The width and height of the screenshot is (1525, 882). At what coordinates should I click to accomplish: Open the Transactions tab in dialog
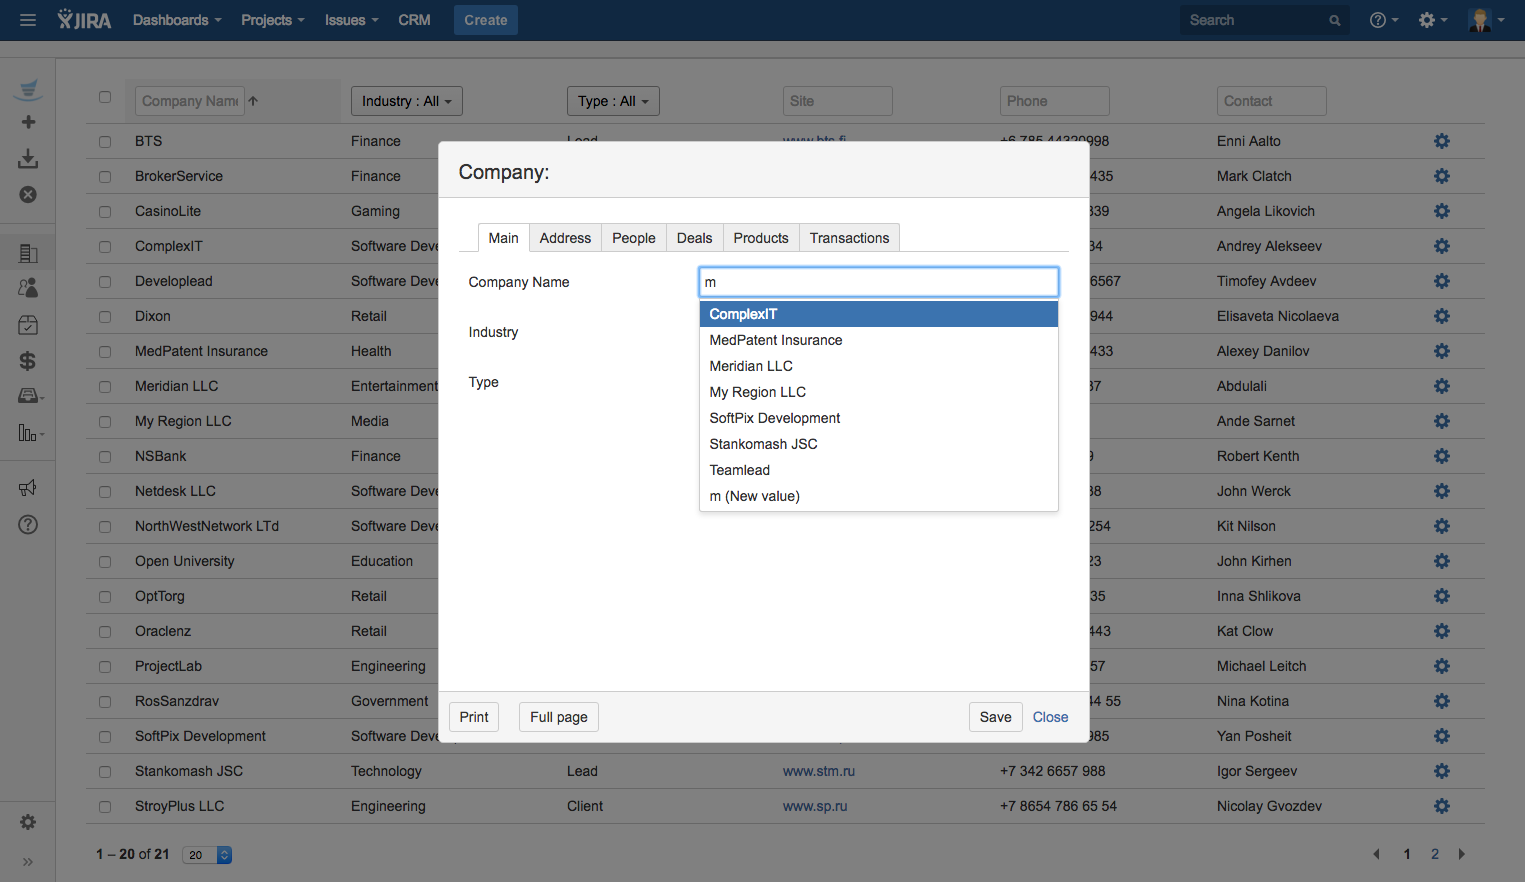pos(849,238)
